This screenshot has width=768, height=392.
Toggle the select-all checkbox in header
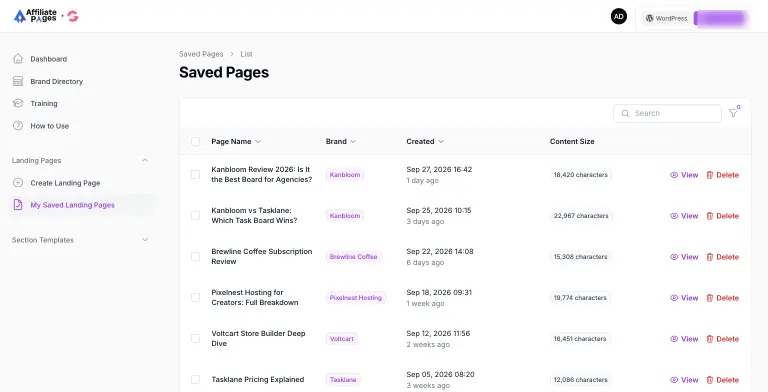[x=195, y=142]
